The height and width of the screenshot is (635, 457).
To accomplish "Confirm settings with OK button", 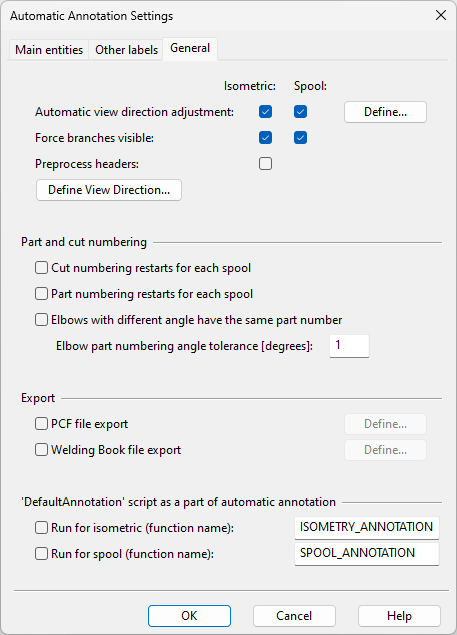I will tap(189, 616).
